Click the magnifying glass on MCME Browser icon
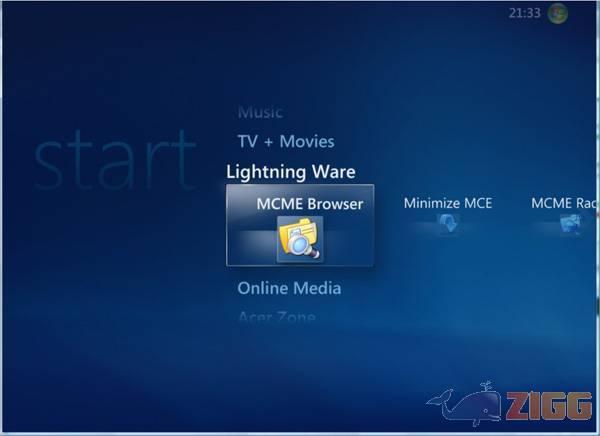The image size is (600, 436). (310, 250)
